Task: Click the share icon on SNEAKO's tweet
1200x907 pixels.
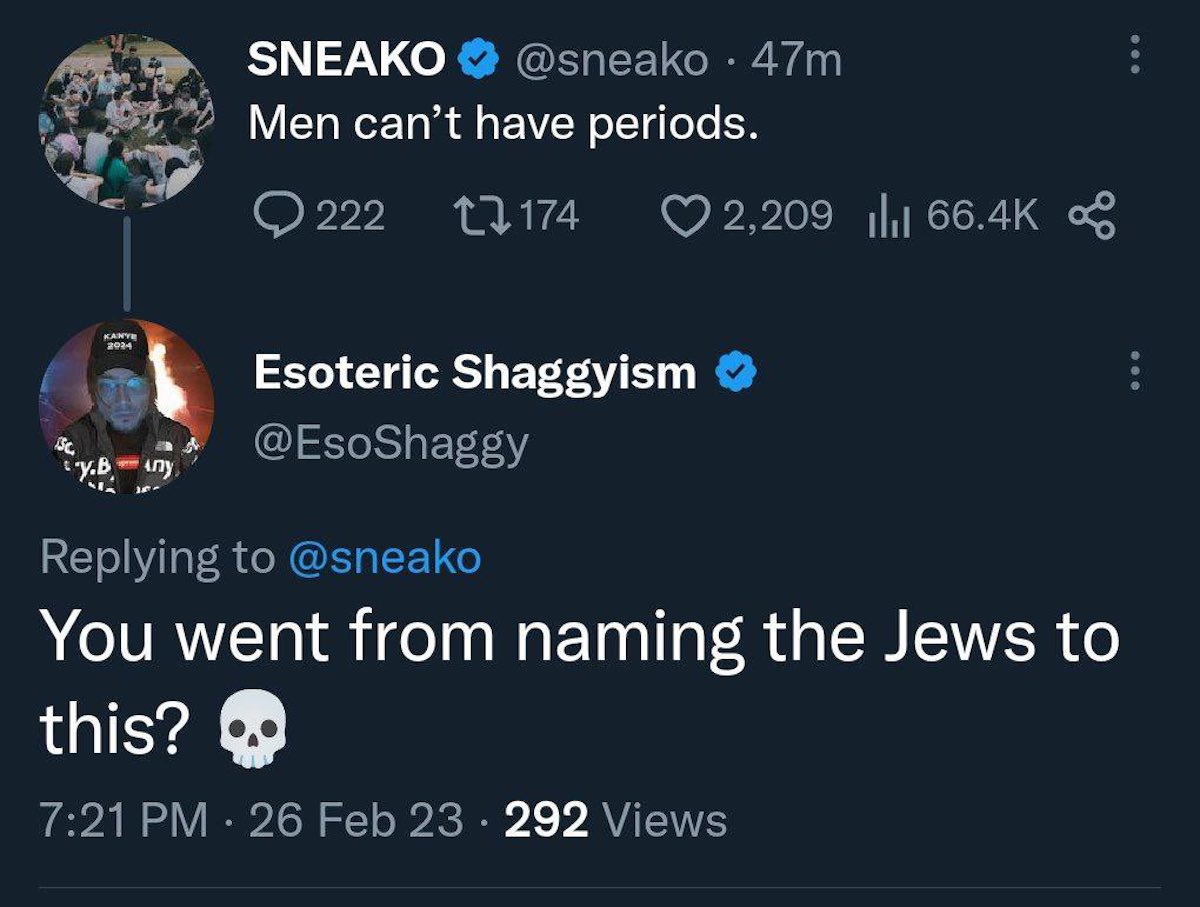Action: pos(1092,215)
